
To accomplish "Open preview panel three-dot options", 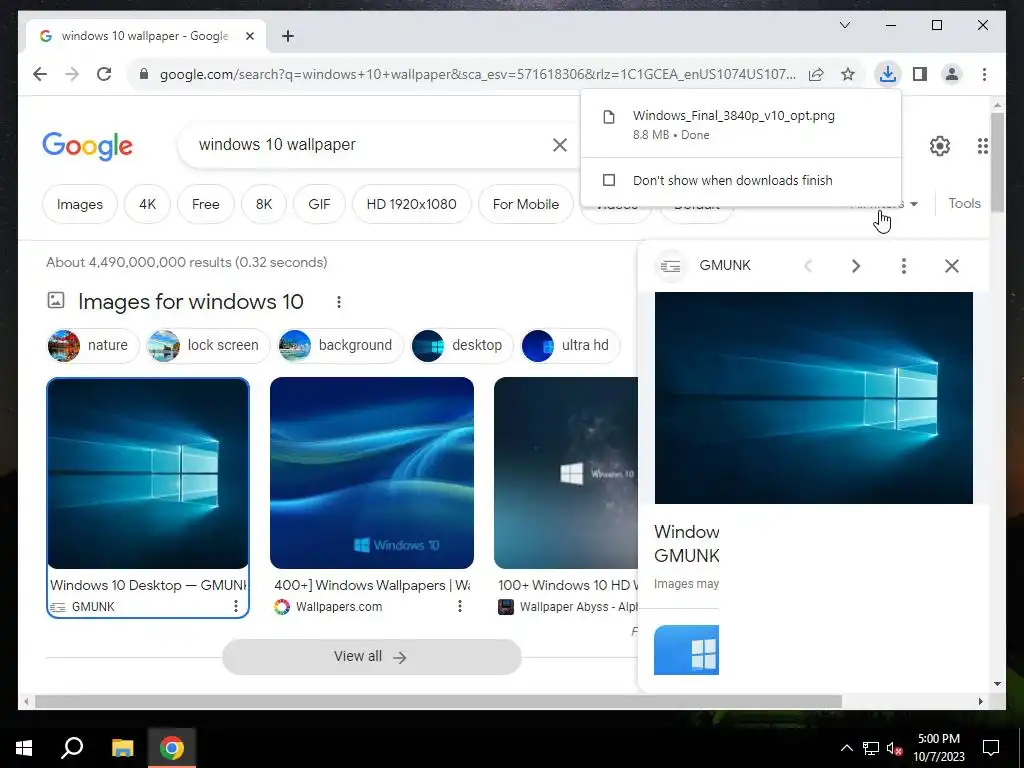I will pyautogui.click(x=904, y=266).
